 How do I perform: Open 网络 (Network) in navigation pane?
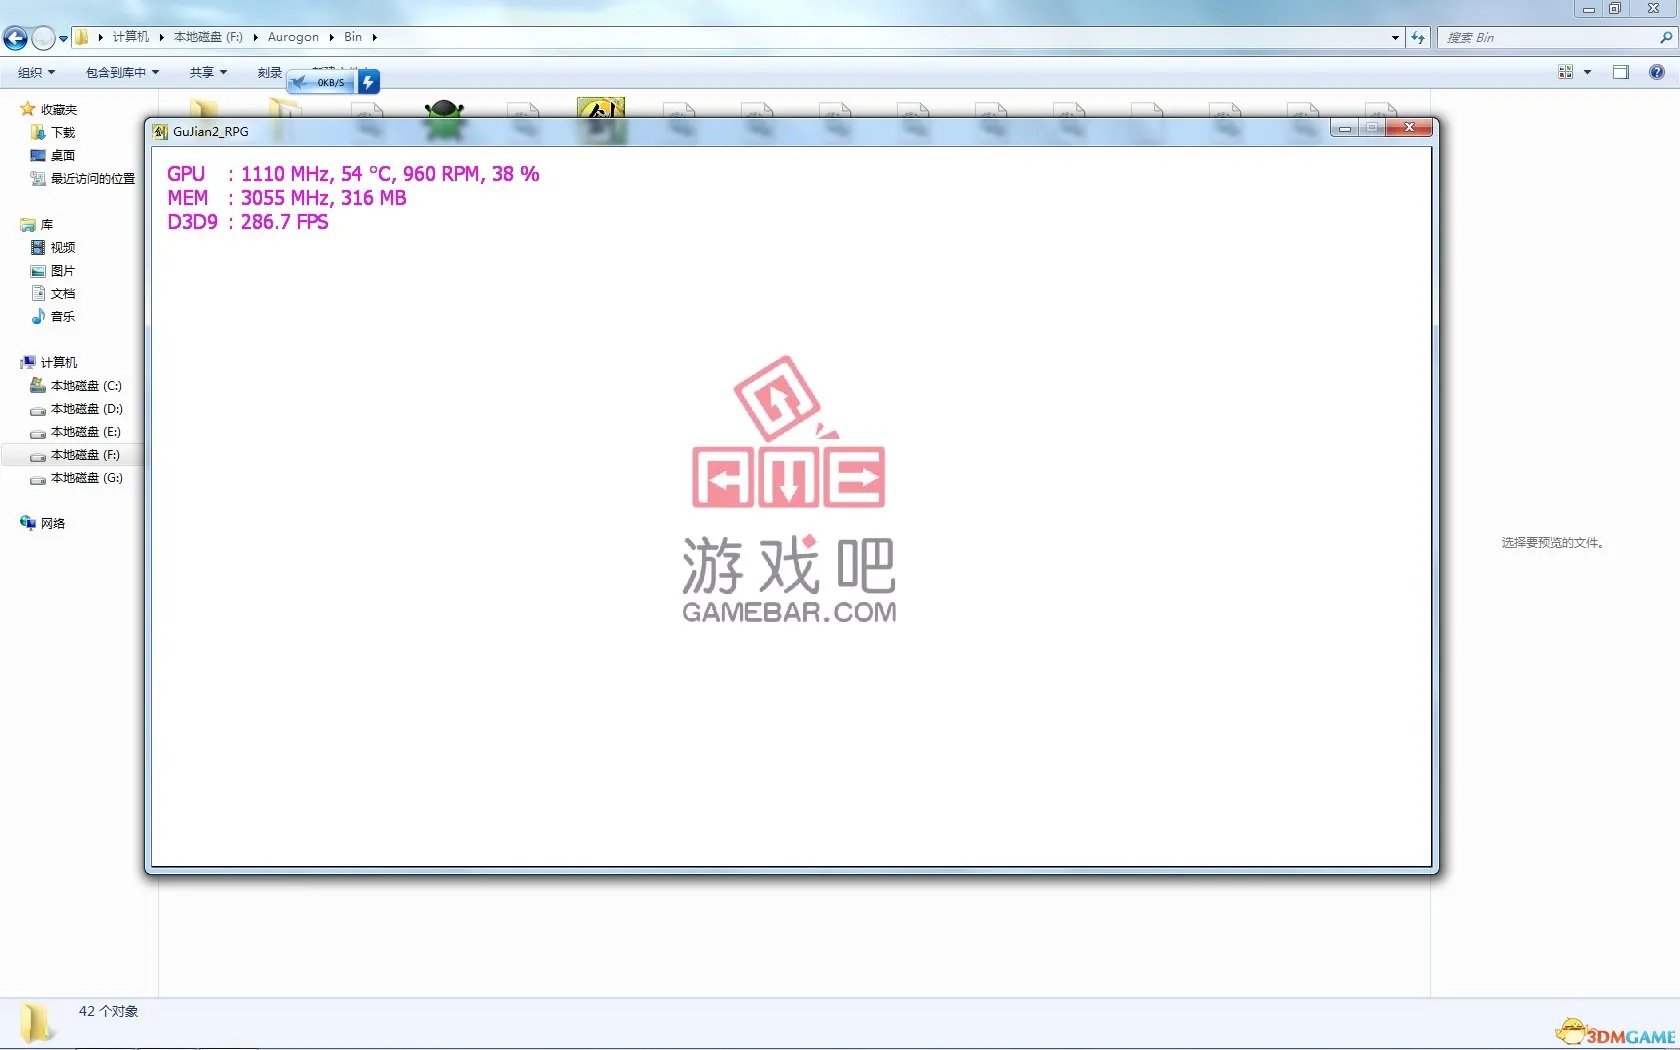coord(52,523)
